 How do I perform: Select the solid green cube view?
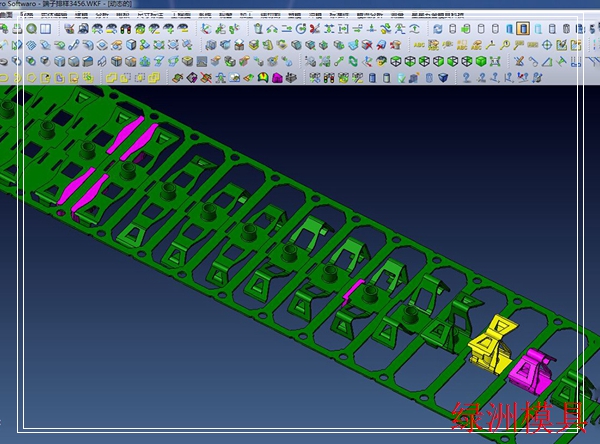click(481, 61)
